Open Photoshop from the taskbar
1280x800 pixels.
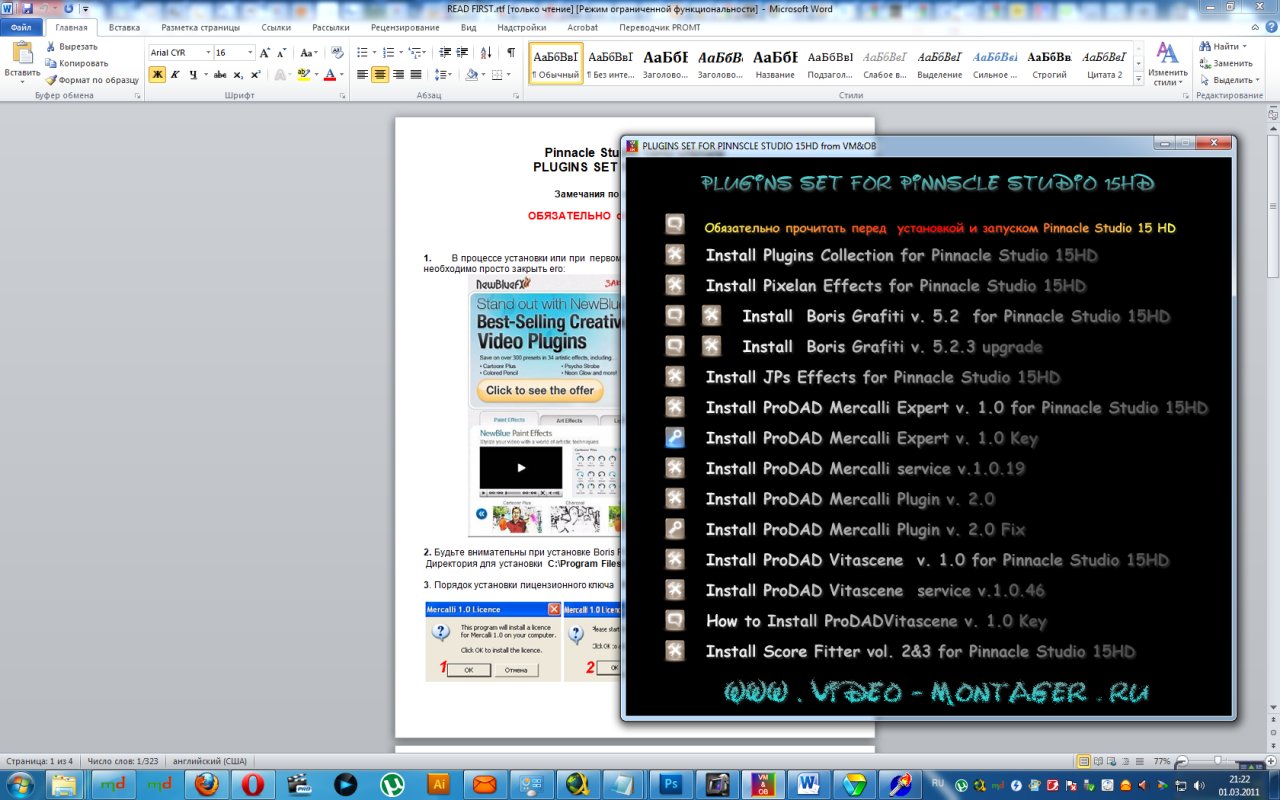coord(671,783)
